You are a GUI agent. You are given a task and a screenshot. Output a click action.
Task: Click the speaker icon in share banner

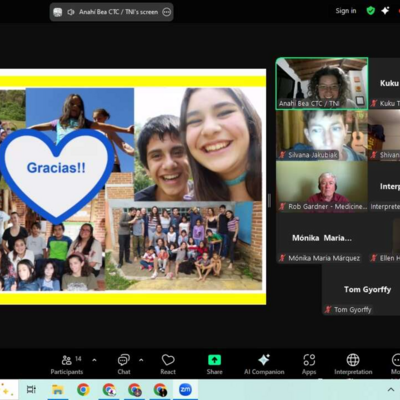pos(71,12)
